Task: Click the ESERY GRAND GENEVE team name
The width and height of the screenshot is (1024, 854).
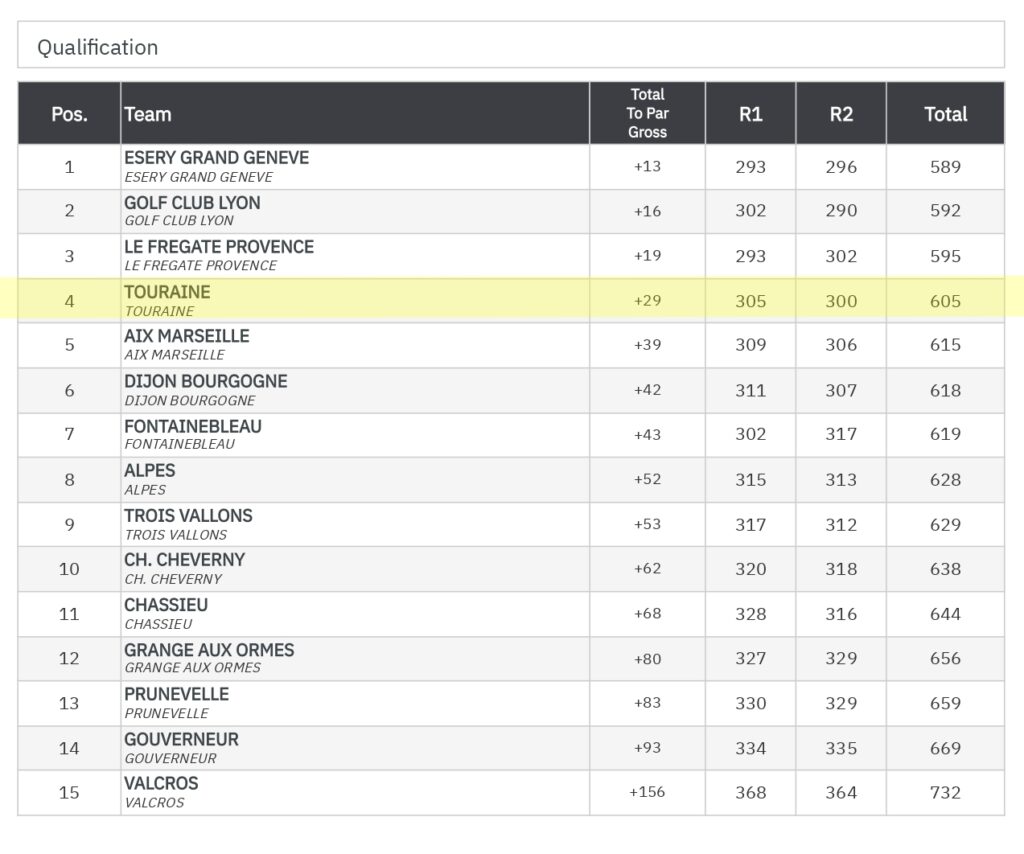Action: [216, 158]
